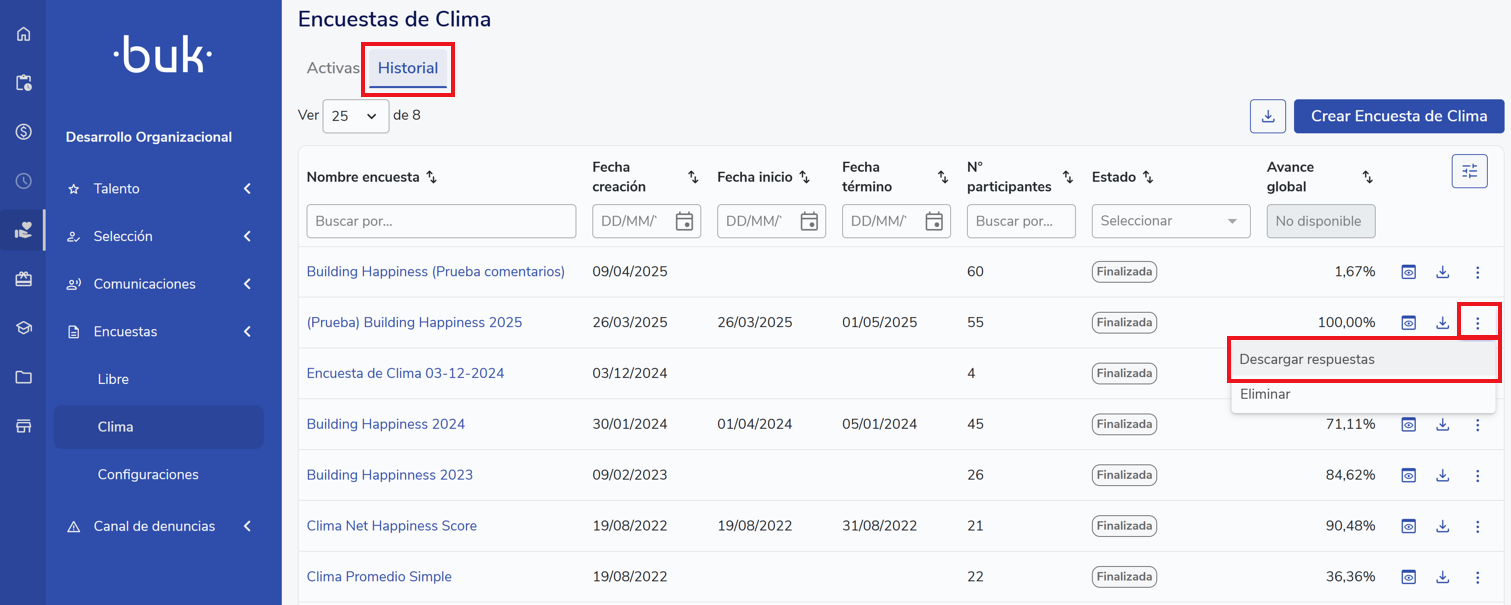Click the Nombre encuesta search field
This screenshot has width=1511, height=605.
tap(441, 221)
